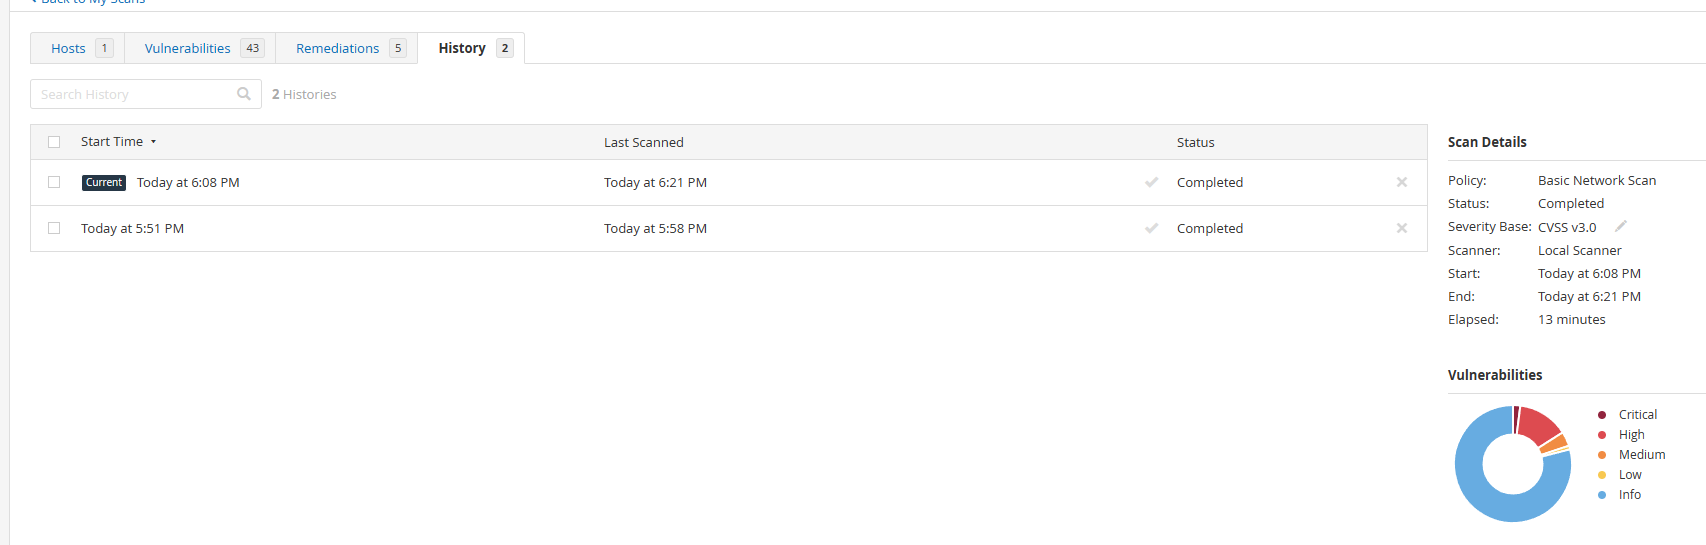
Task: Click the Current badge on the first history row
Action: click(x=104, y=182)
